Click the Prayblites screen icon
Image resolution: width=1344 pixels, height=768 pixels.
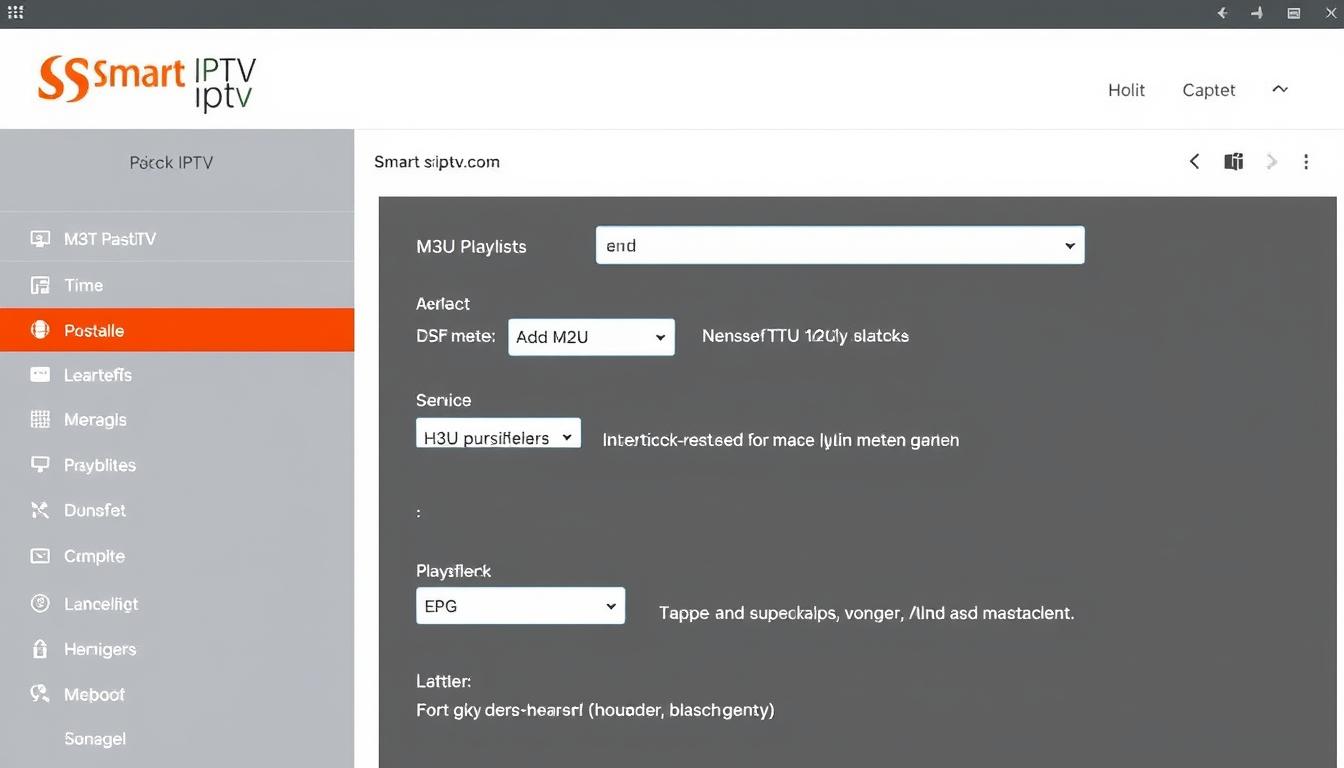click(x=40, y=464)
